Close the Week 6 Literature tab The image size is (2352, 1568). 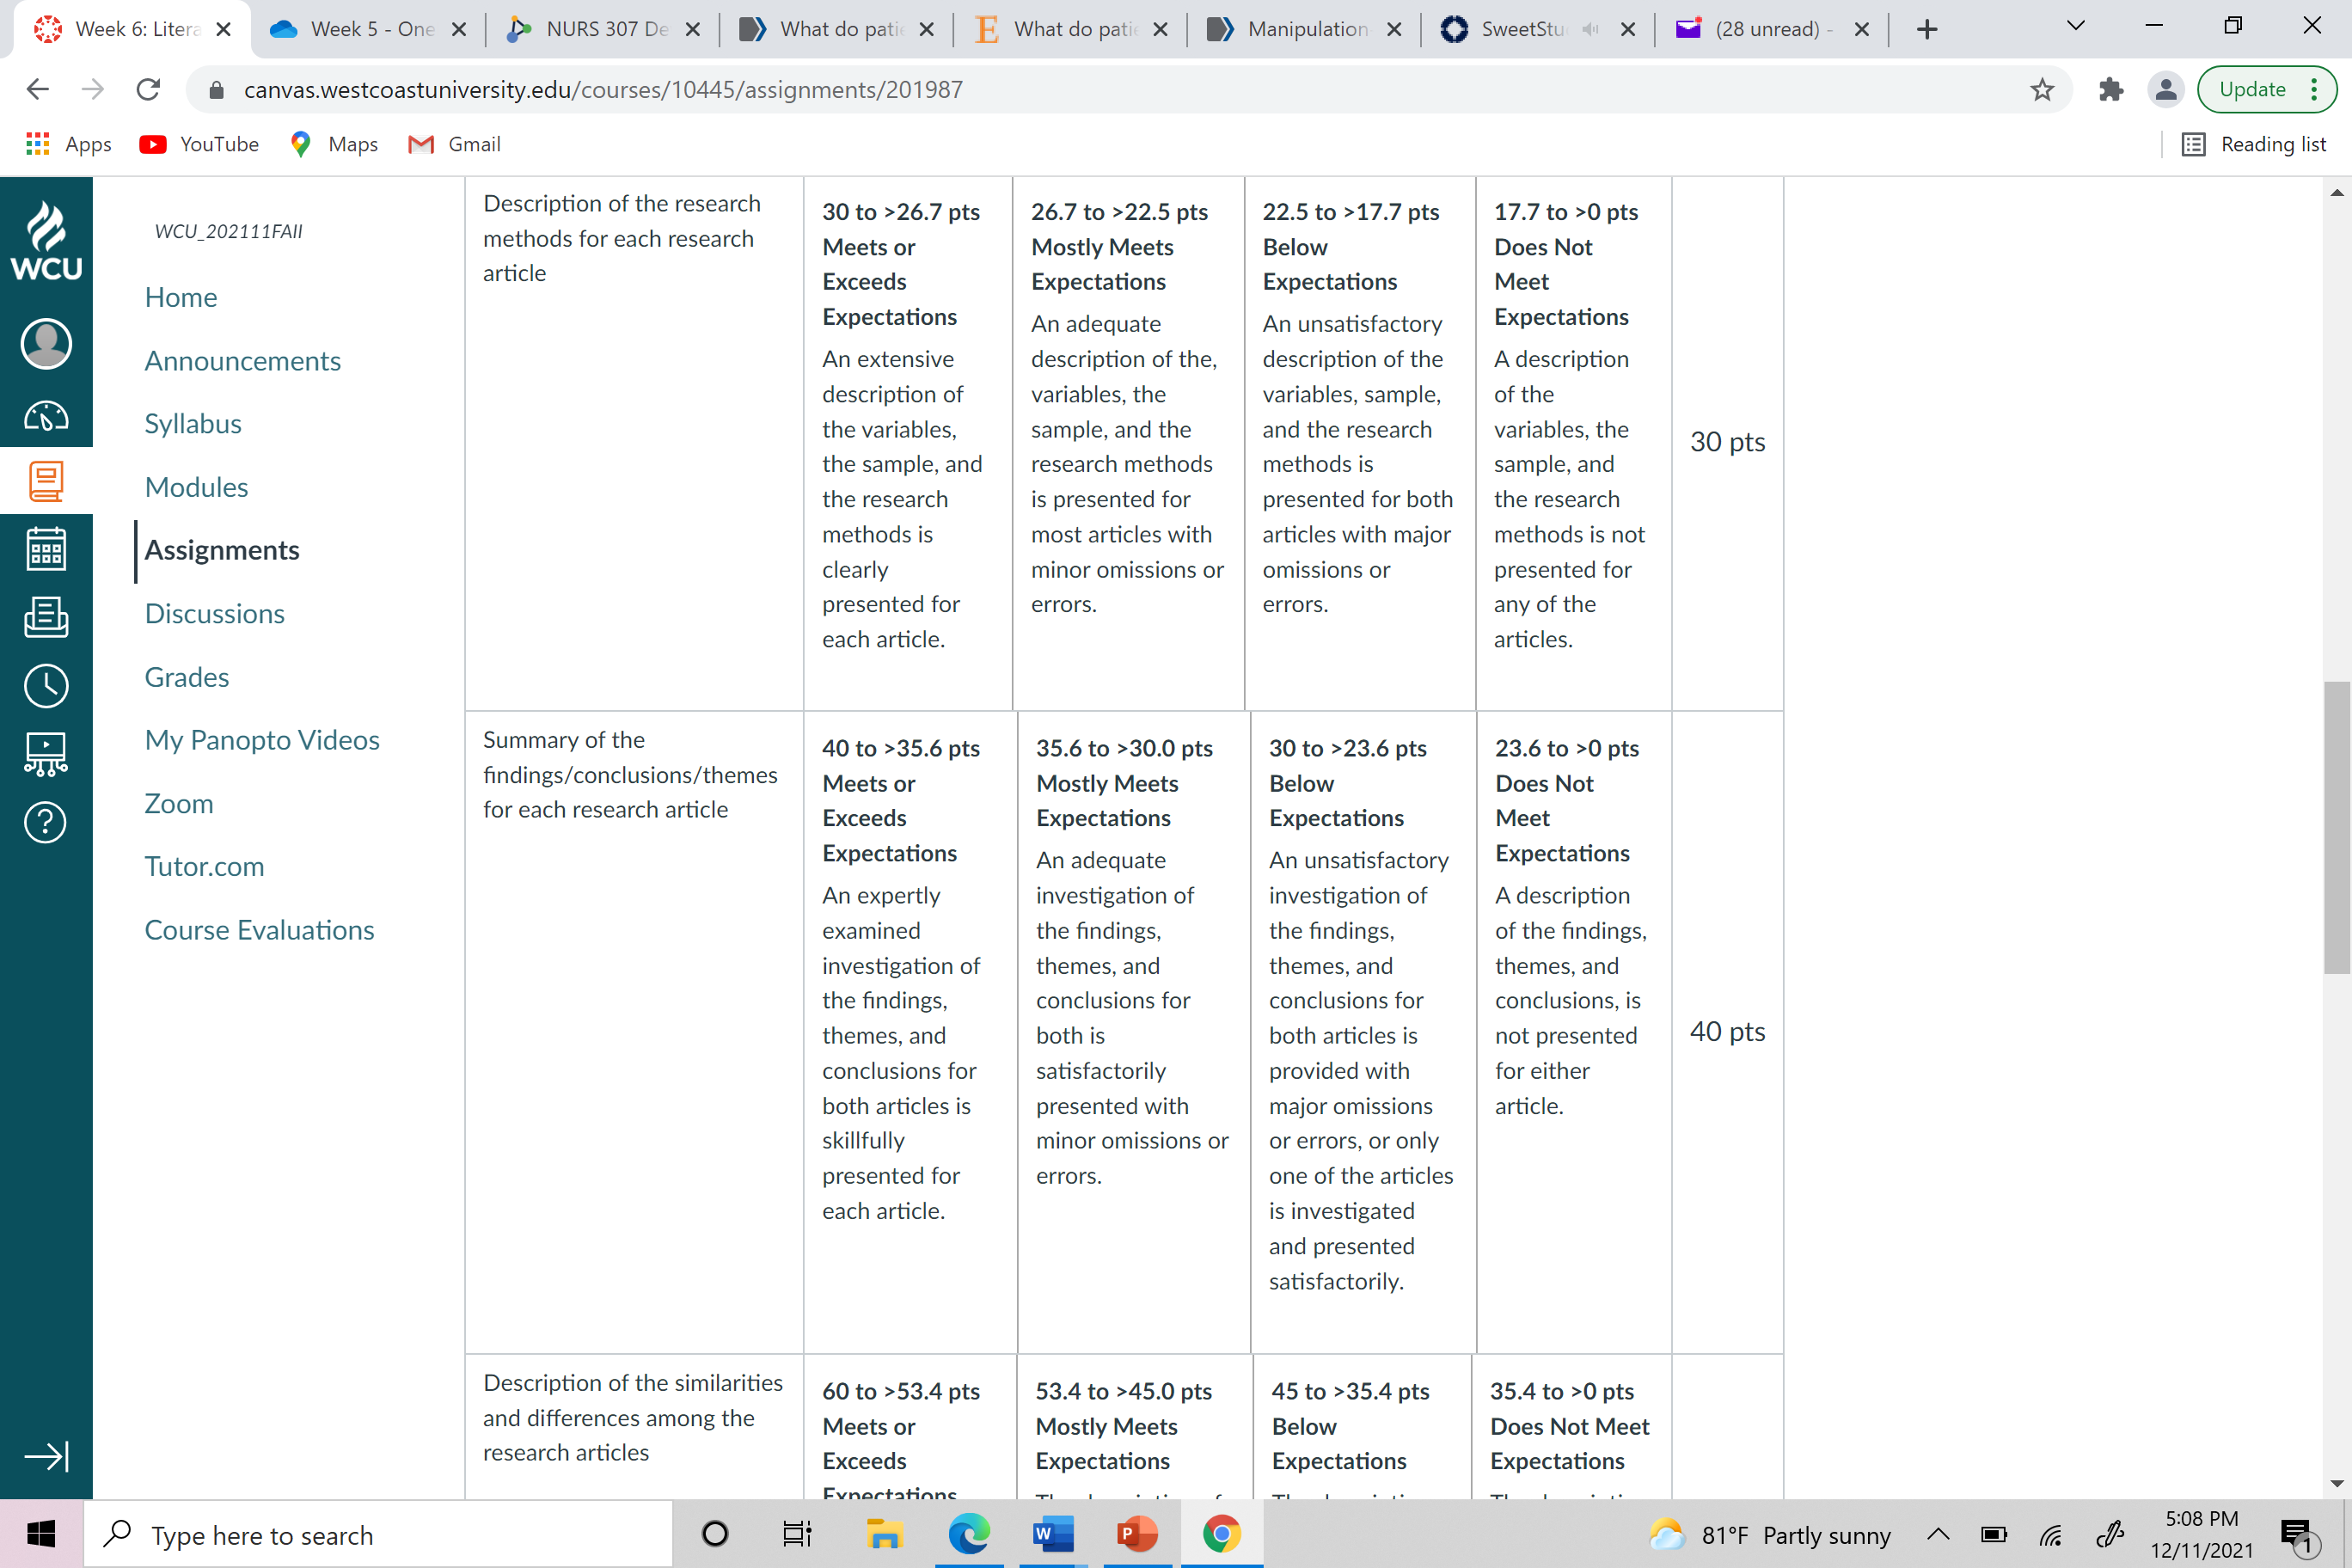[x=224, y=29]
